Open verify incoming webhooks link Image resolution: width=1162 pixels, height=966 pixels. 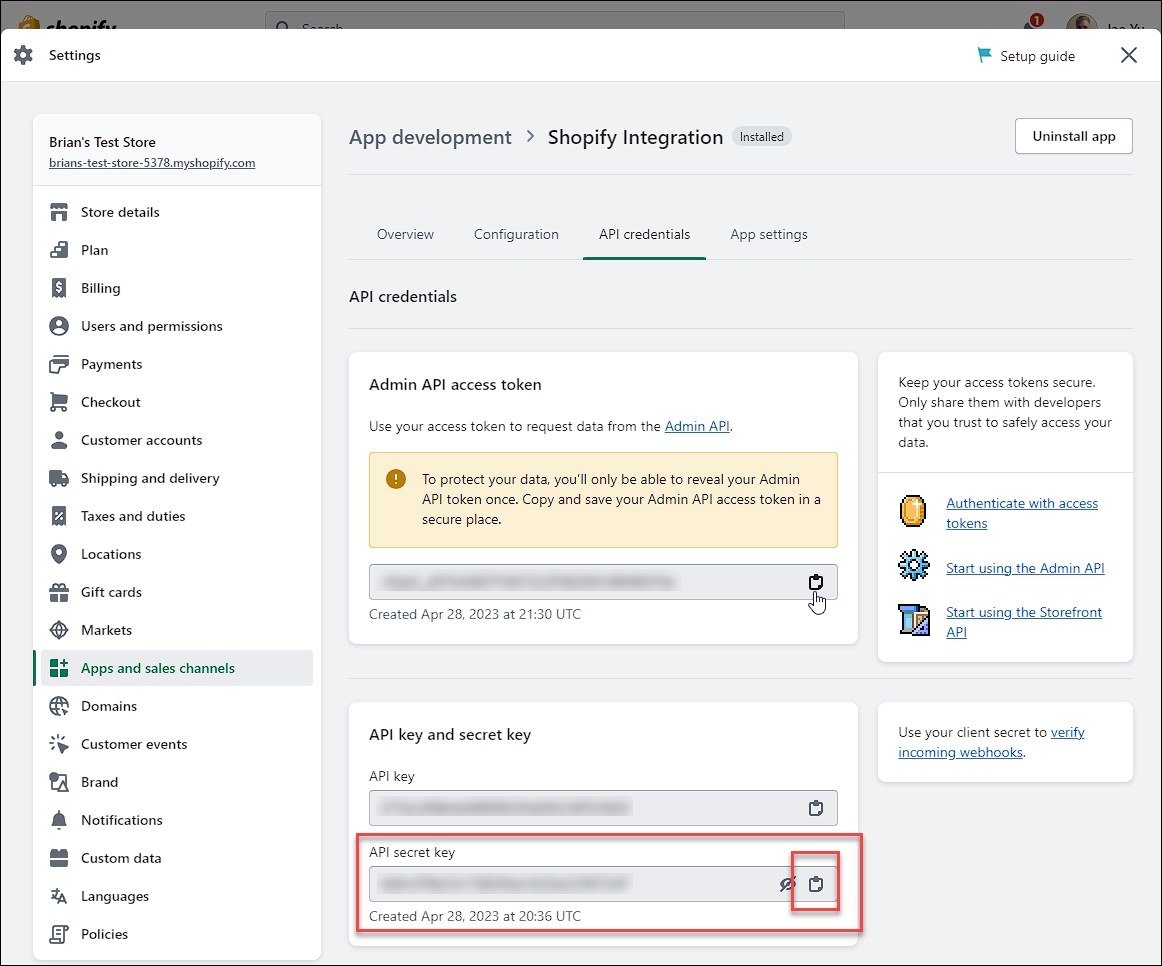tap(991, 742)
